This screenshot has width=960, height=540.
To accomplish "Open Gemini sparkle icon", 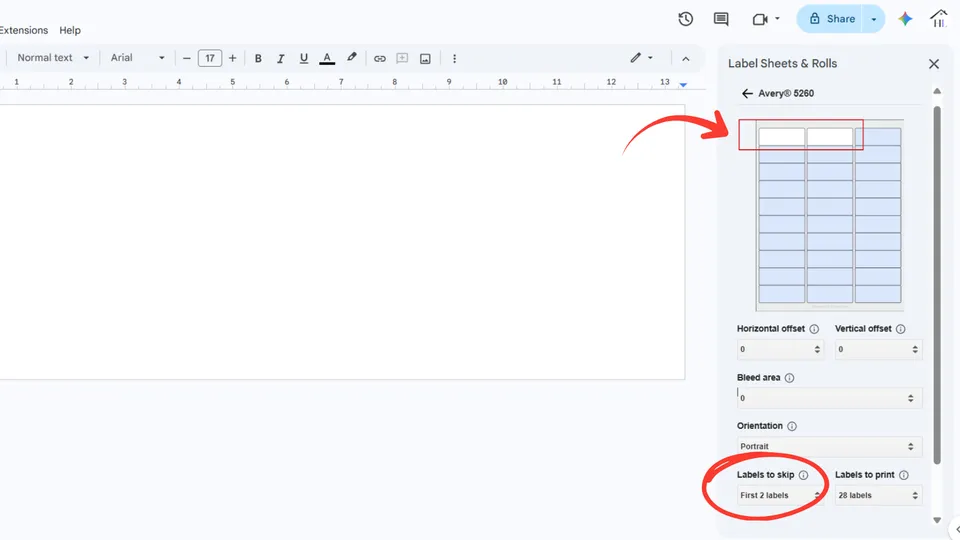I will point(905,19).
